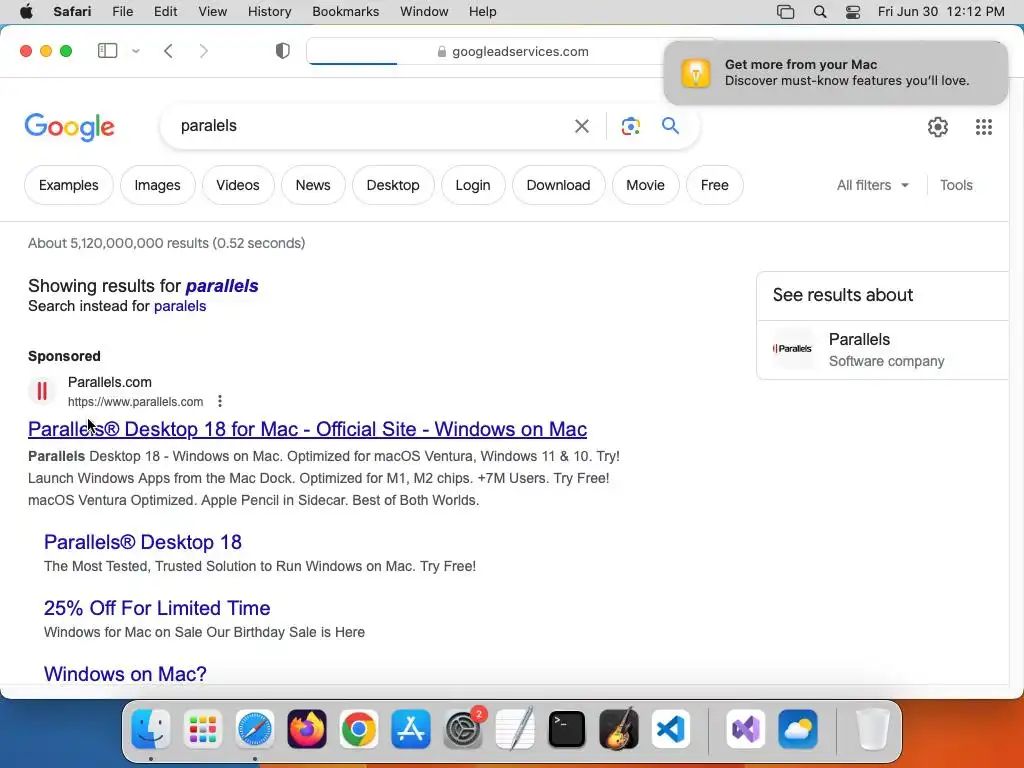Open Parallels Software company result card
This screenshot has width=1024, height=768.
pos(882,349)
